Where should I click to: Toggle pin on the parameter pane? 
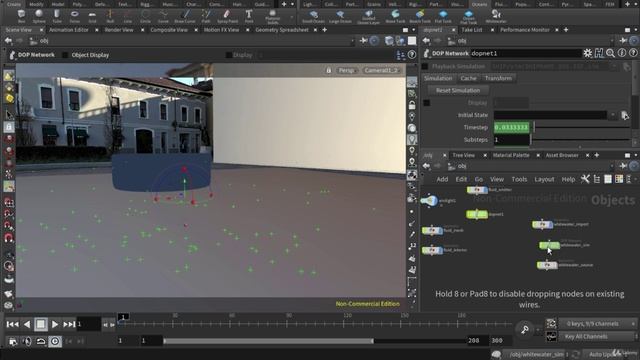tap(623, 40)
